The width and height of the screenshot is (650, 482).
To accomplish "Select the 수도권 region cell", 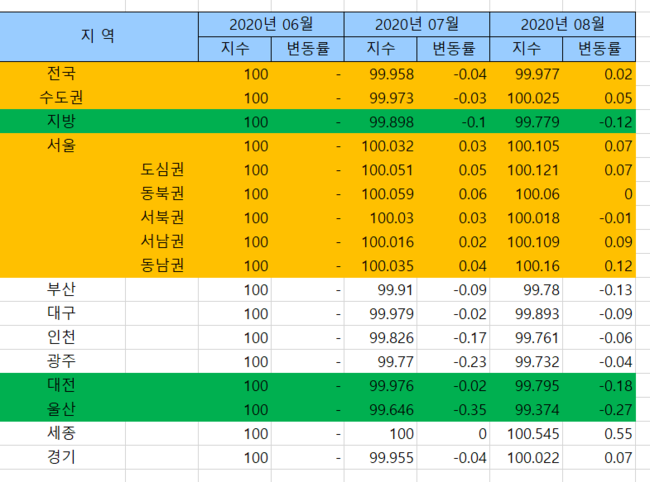I will [x=61, y=97].
